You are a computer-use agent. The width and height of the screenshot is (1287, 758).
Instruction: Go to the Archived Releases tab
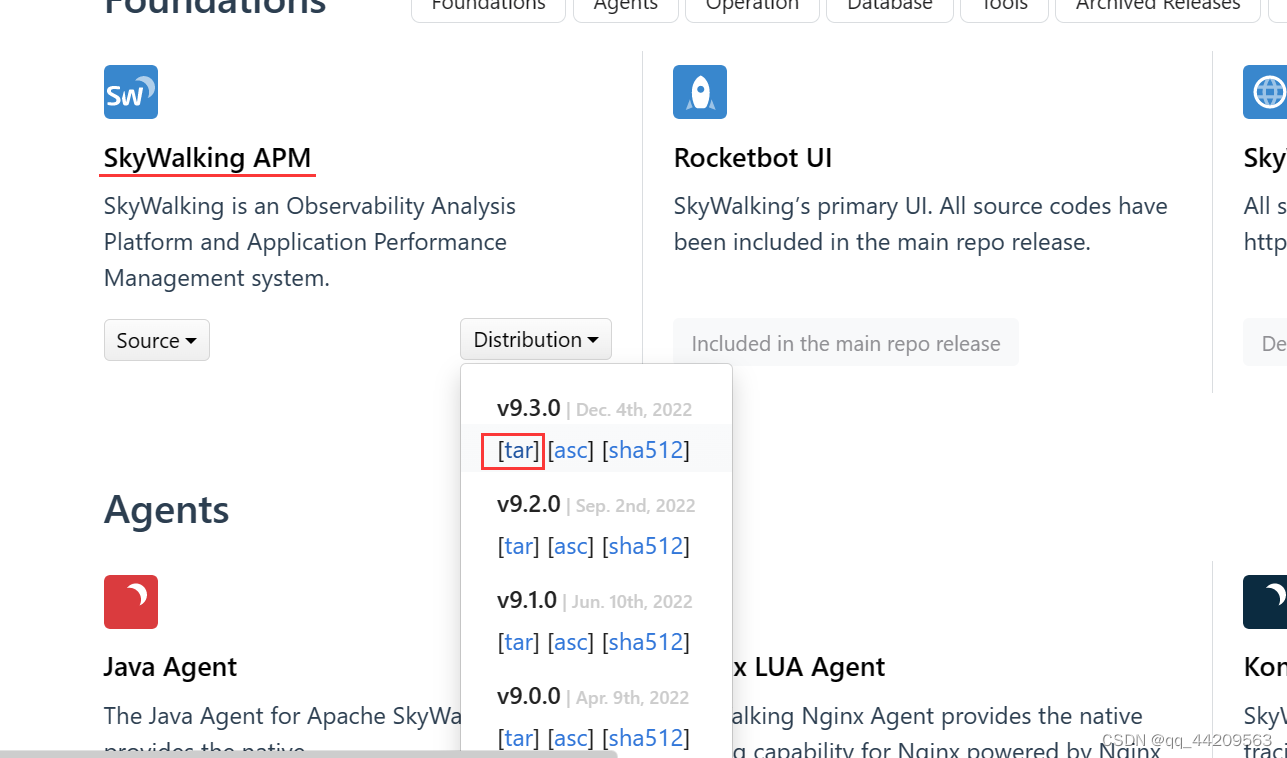click(1158, 5)
